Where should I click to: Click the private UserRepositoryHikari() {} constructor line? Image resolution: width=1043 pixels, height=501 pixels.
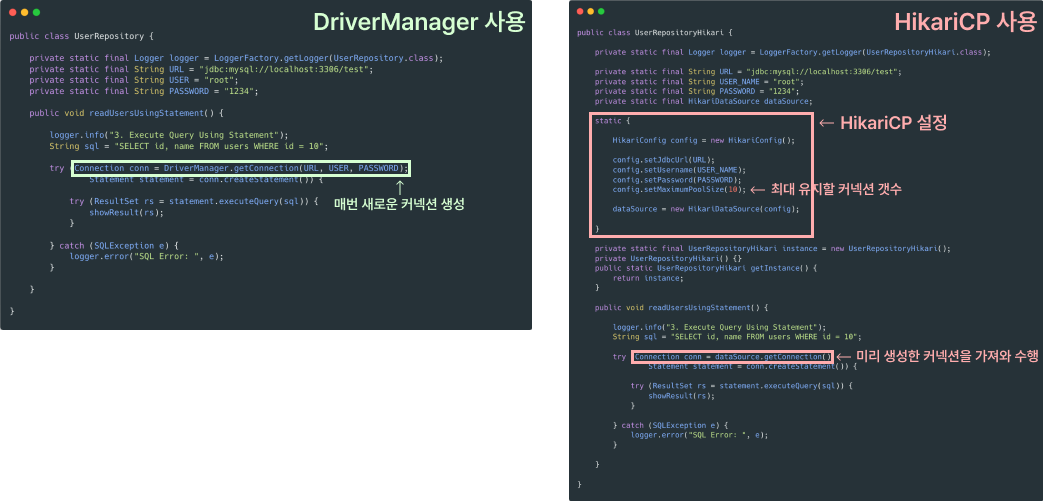click(669, 258)
